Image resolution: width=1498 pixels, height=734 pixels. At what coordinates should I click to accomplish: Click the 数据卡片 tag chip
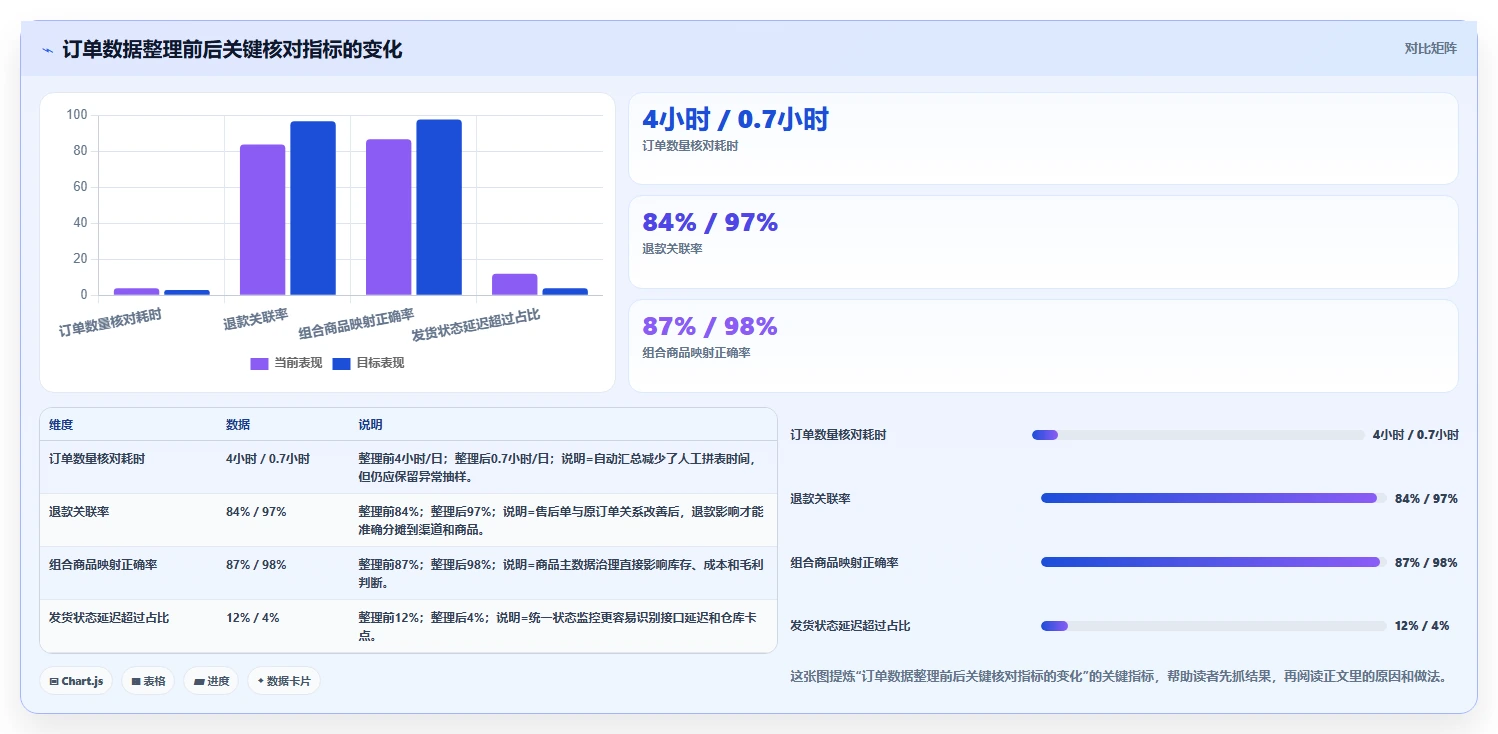pyautogui.click(x=284, y=681)
